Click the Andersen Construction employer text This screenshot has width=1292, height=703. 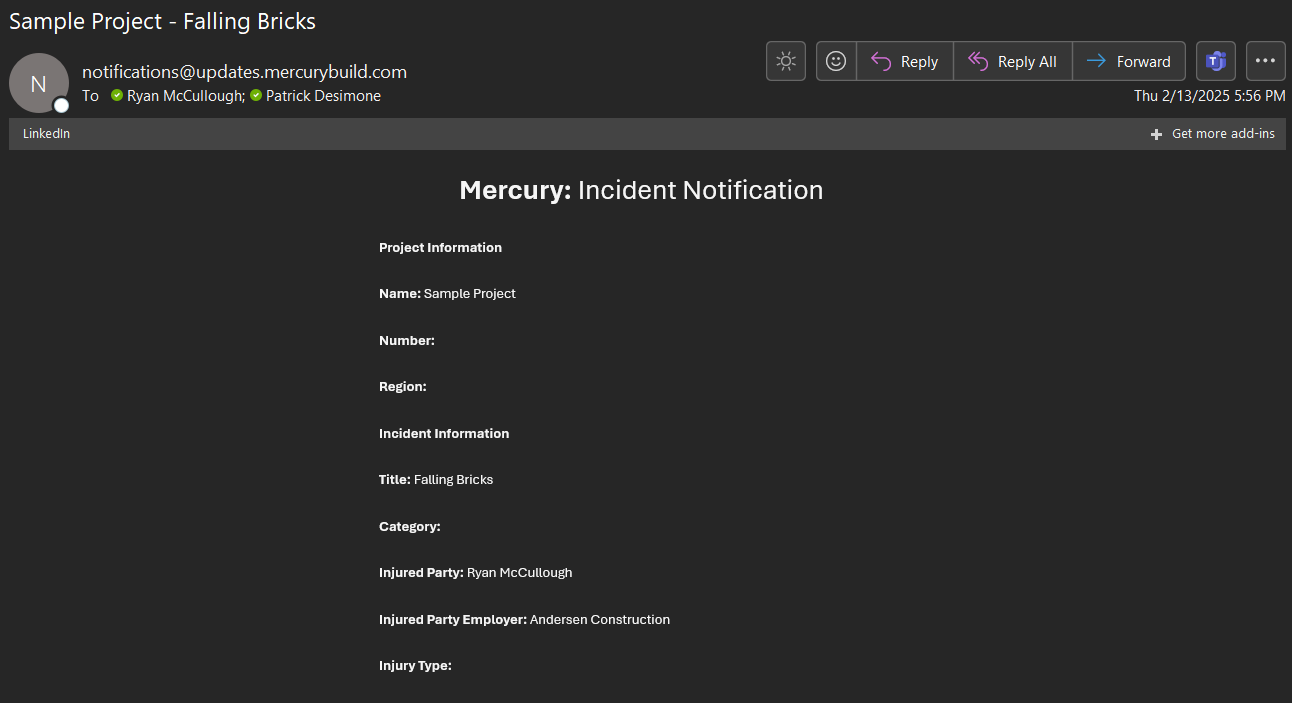(x=600, y=620)
